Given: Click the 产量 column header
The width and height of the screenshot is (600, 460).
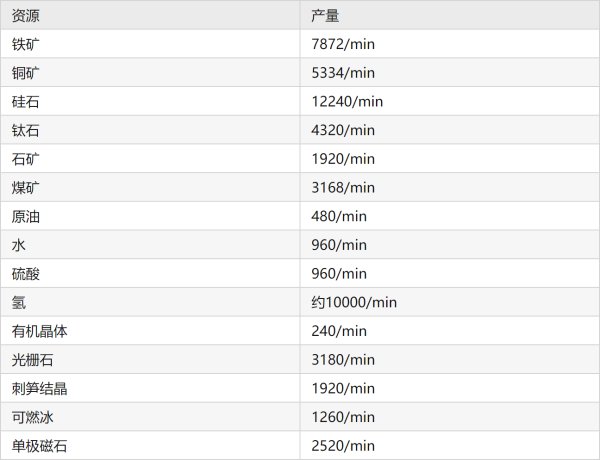Looking at the screenshot, I should coord(325,16).
